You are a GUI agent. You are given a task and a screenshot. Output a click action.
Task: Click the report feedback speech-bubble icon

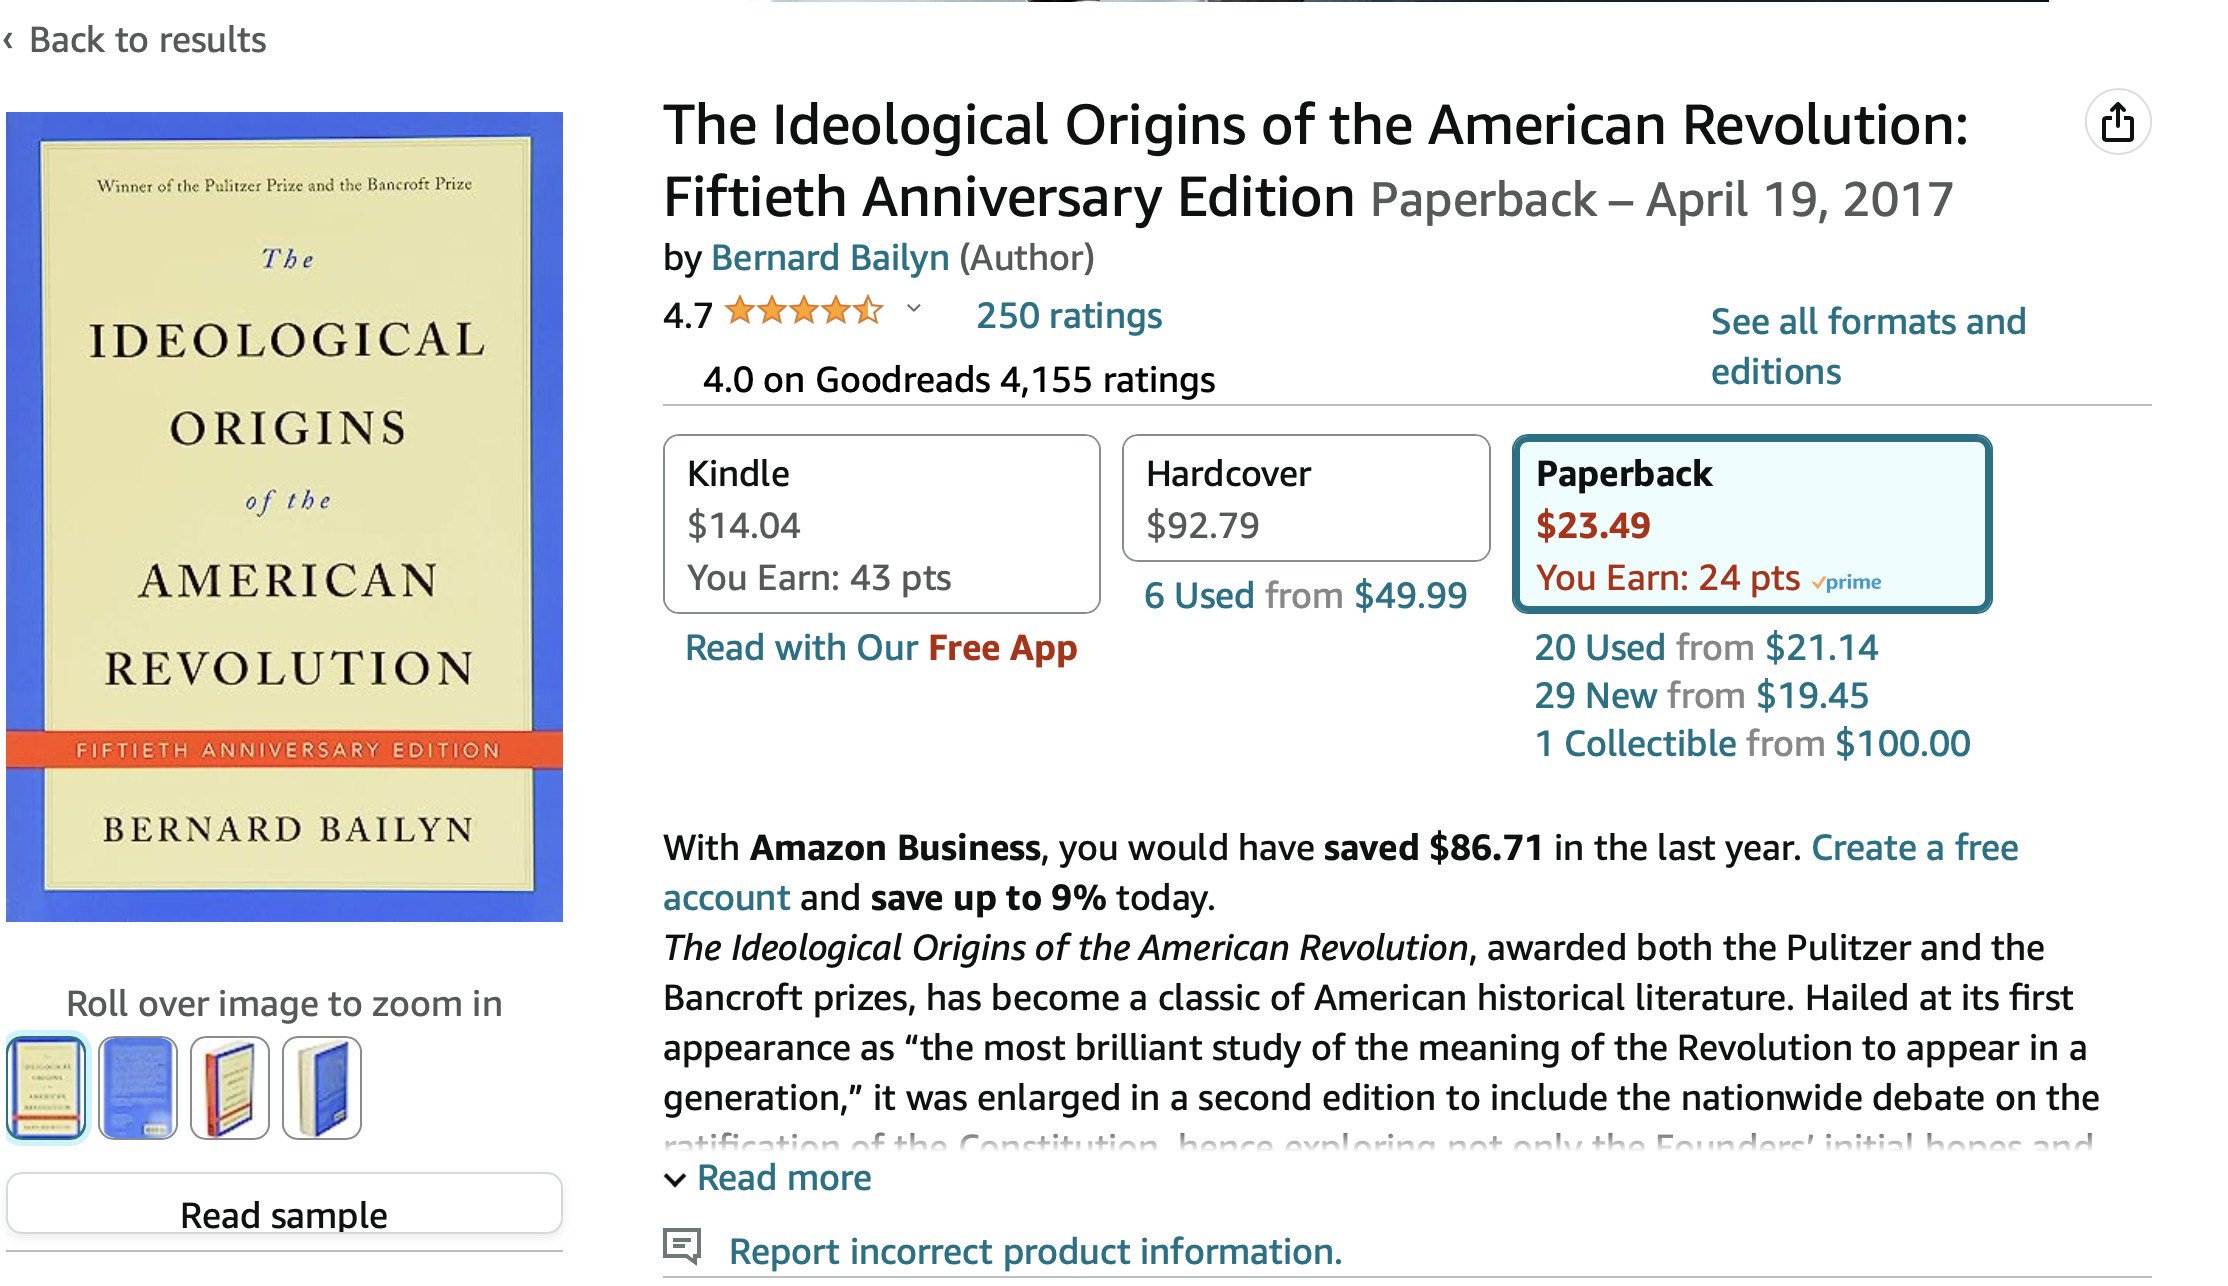pyautogui.click(x=682, y=1246)
